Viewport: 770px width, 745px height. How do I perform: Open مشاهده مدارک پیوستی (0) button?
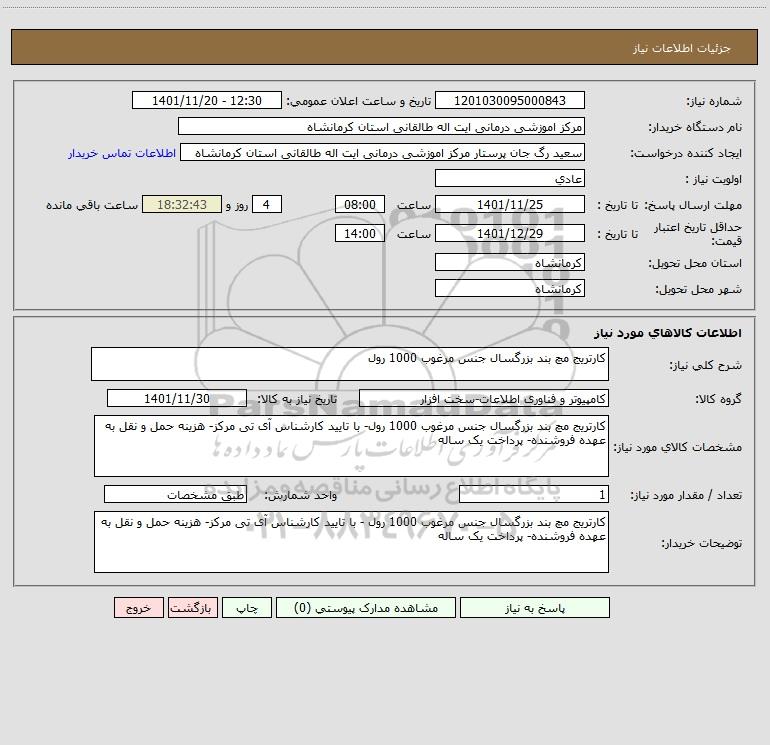[366, 607]
